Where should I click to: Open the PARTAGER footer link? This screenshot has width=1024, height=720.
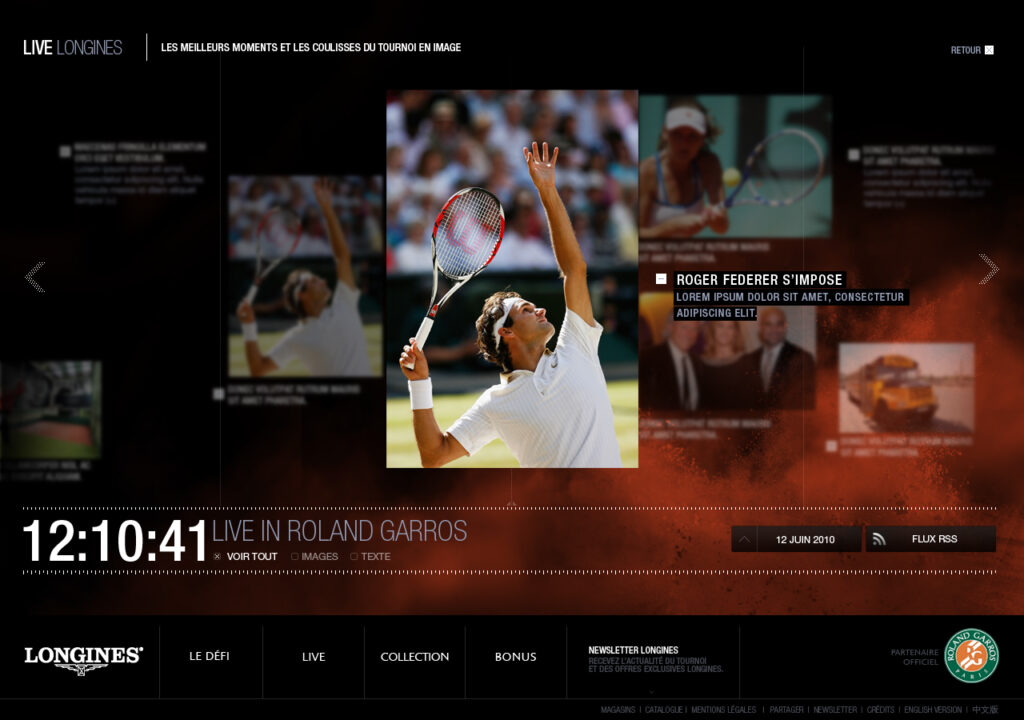(786, 710)
